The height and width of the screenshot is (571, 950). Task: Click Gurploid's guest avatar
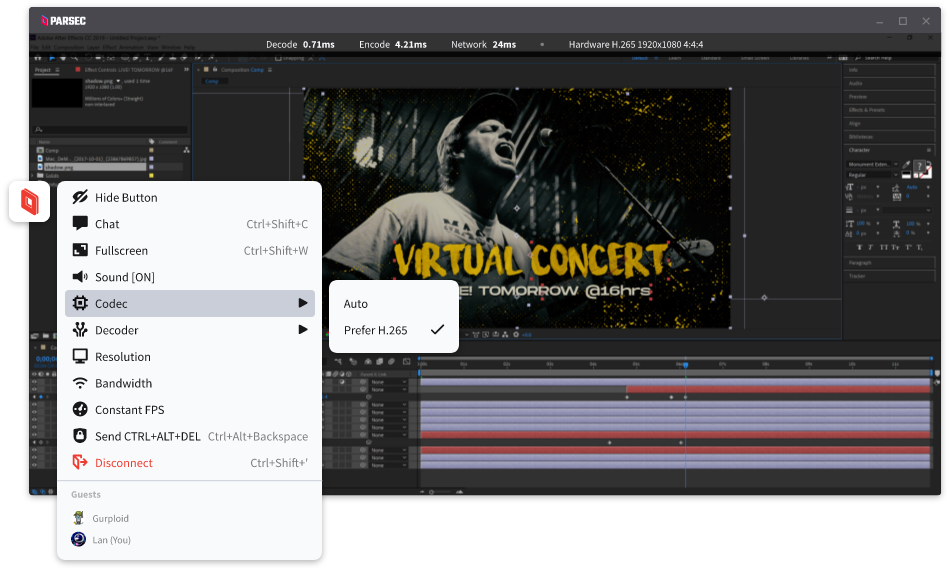(79, 518)
